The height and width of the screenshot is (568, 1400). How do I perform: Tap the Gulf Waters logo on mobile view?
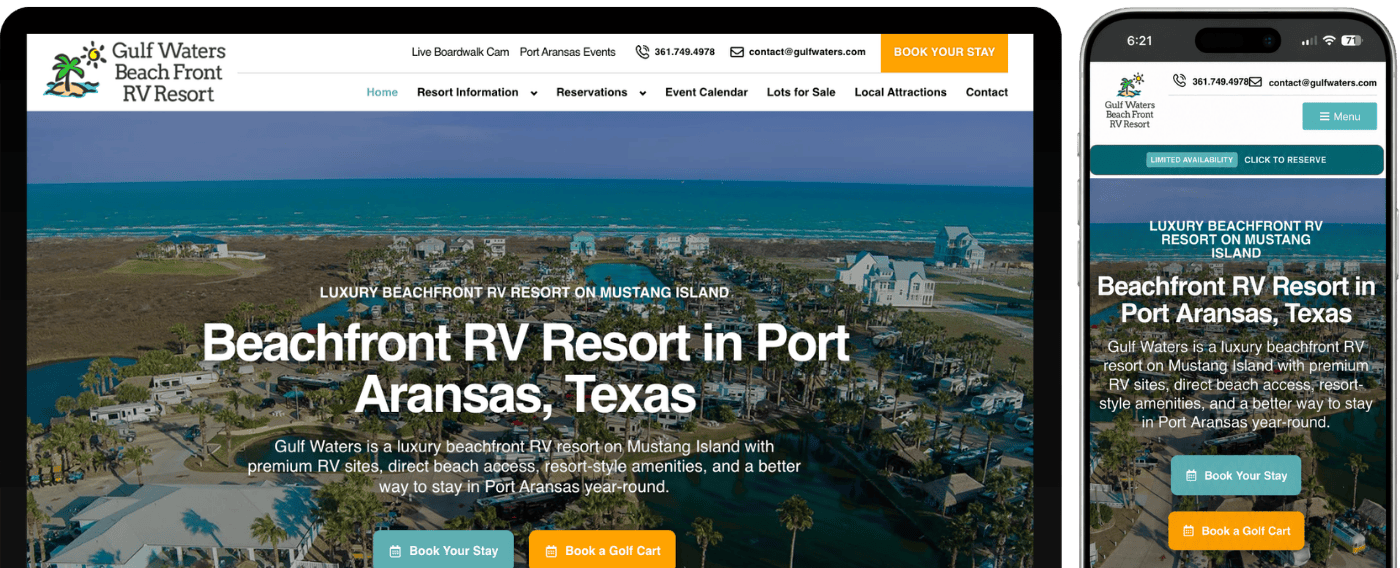pyautogui.click(x=1129, y=101)
